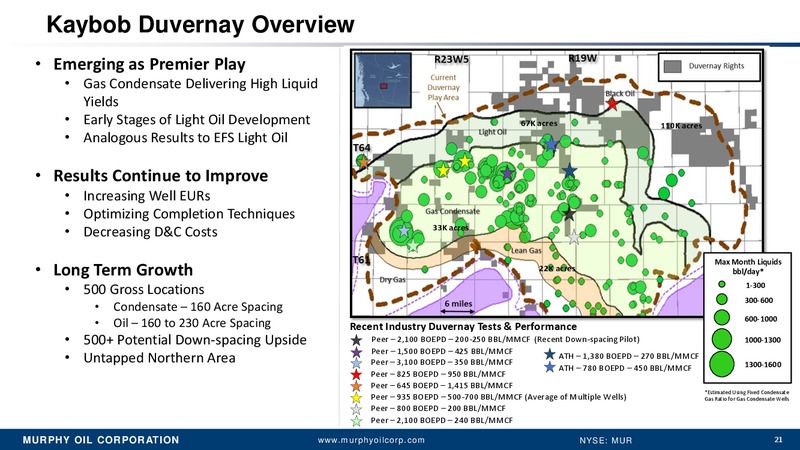Select 'Oil – 160 to 230 Acre Spacing'
The width and height of the screenshot is (800, 450).
tap(192, 323)
